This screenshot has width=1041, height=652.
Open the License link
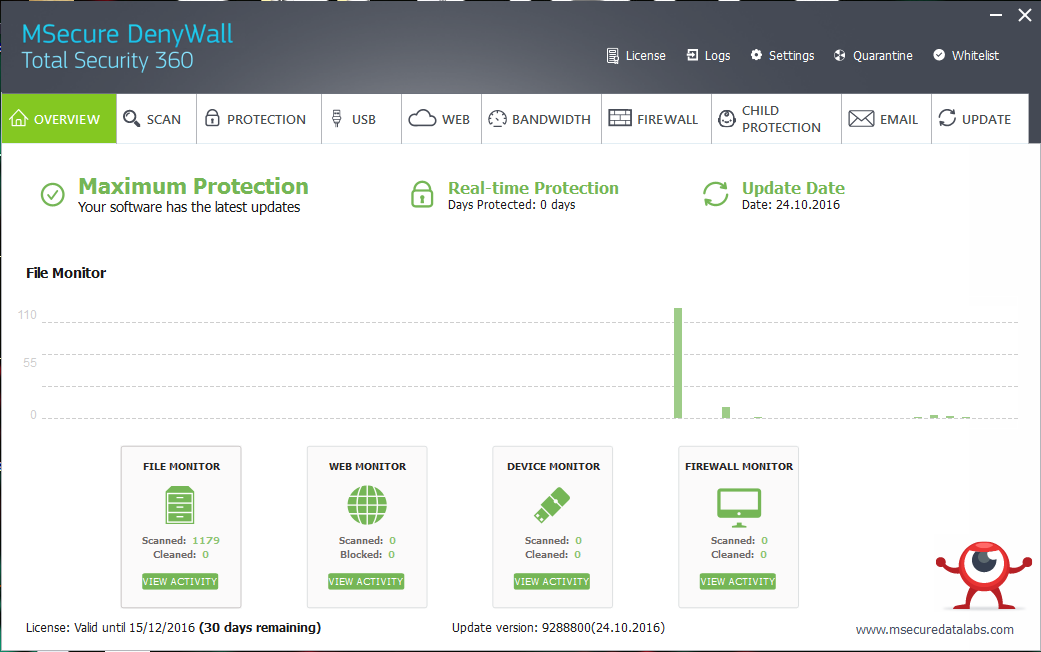pyautogui.click(x=636, y=56)
